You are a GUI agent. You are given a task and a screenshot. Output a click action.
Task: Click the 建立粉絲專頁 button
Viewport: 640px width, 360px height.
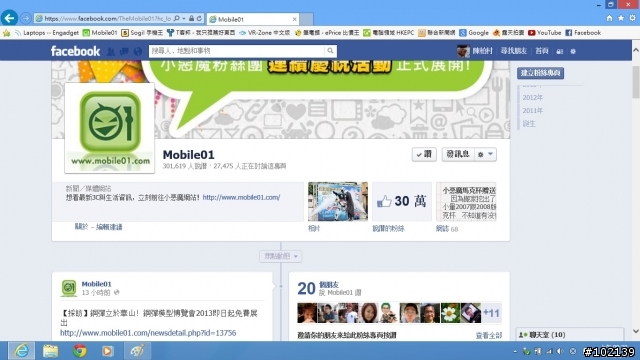tap(540, 73)
